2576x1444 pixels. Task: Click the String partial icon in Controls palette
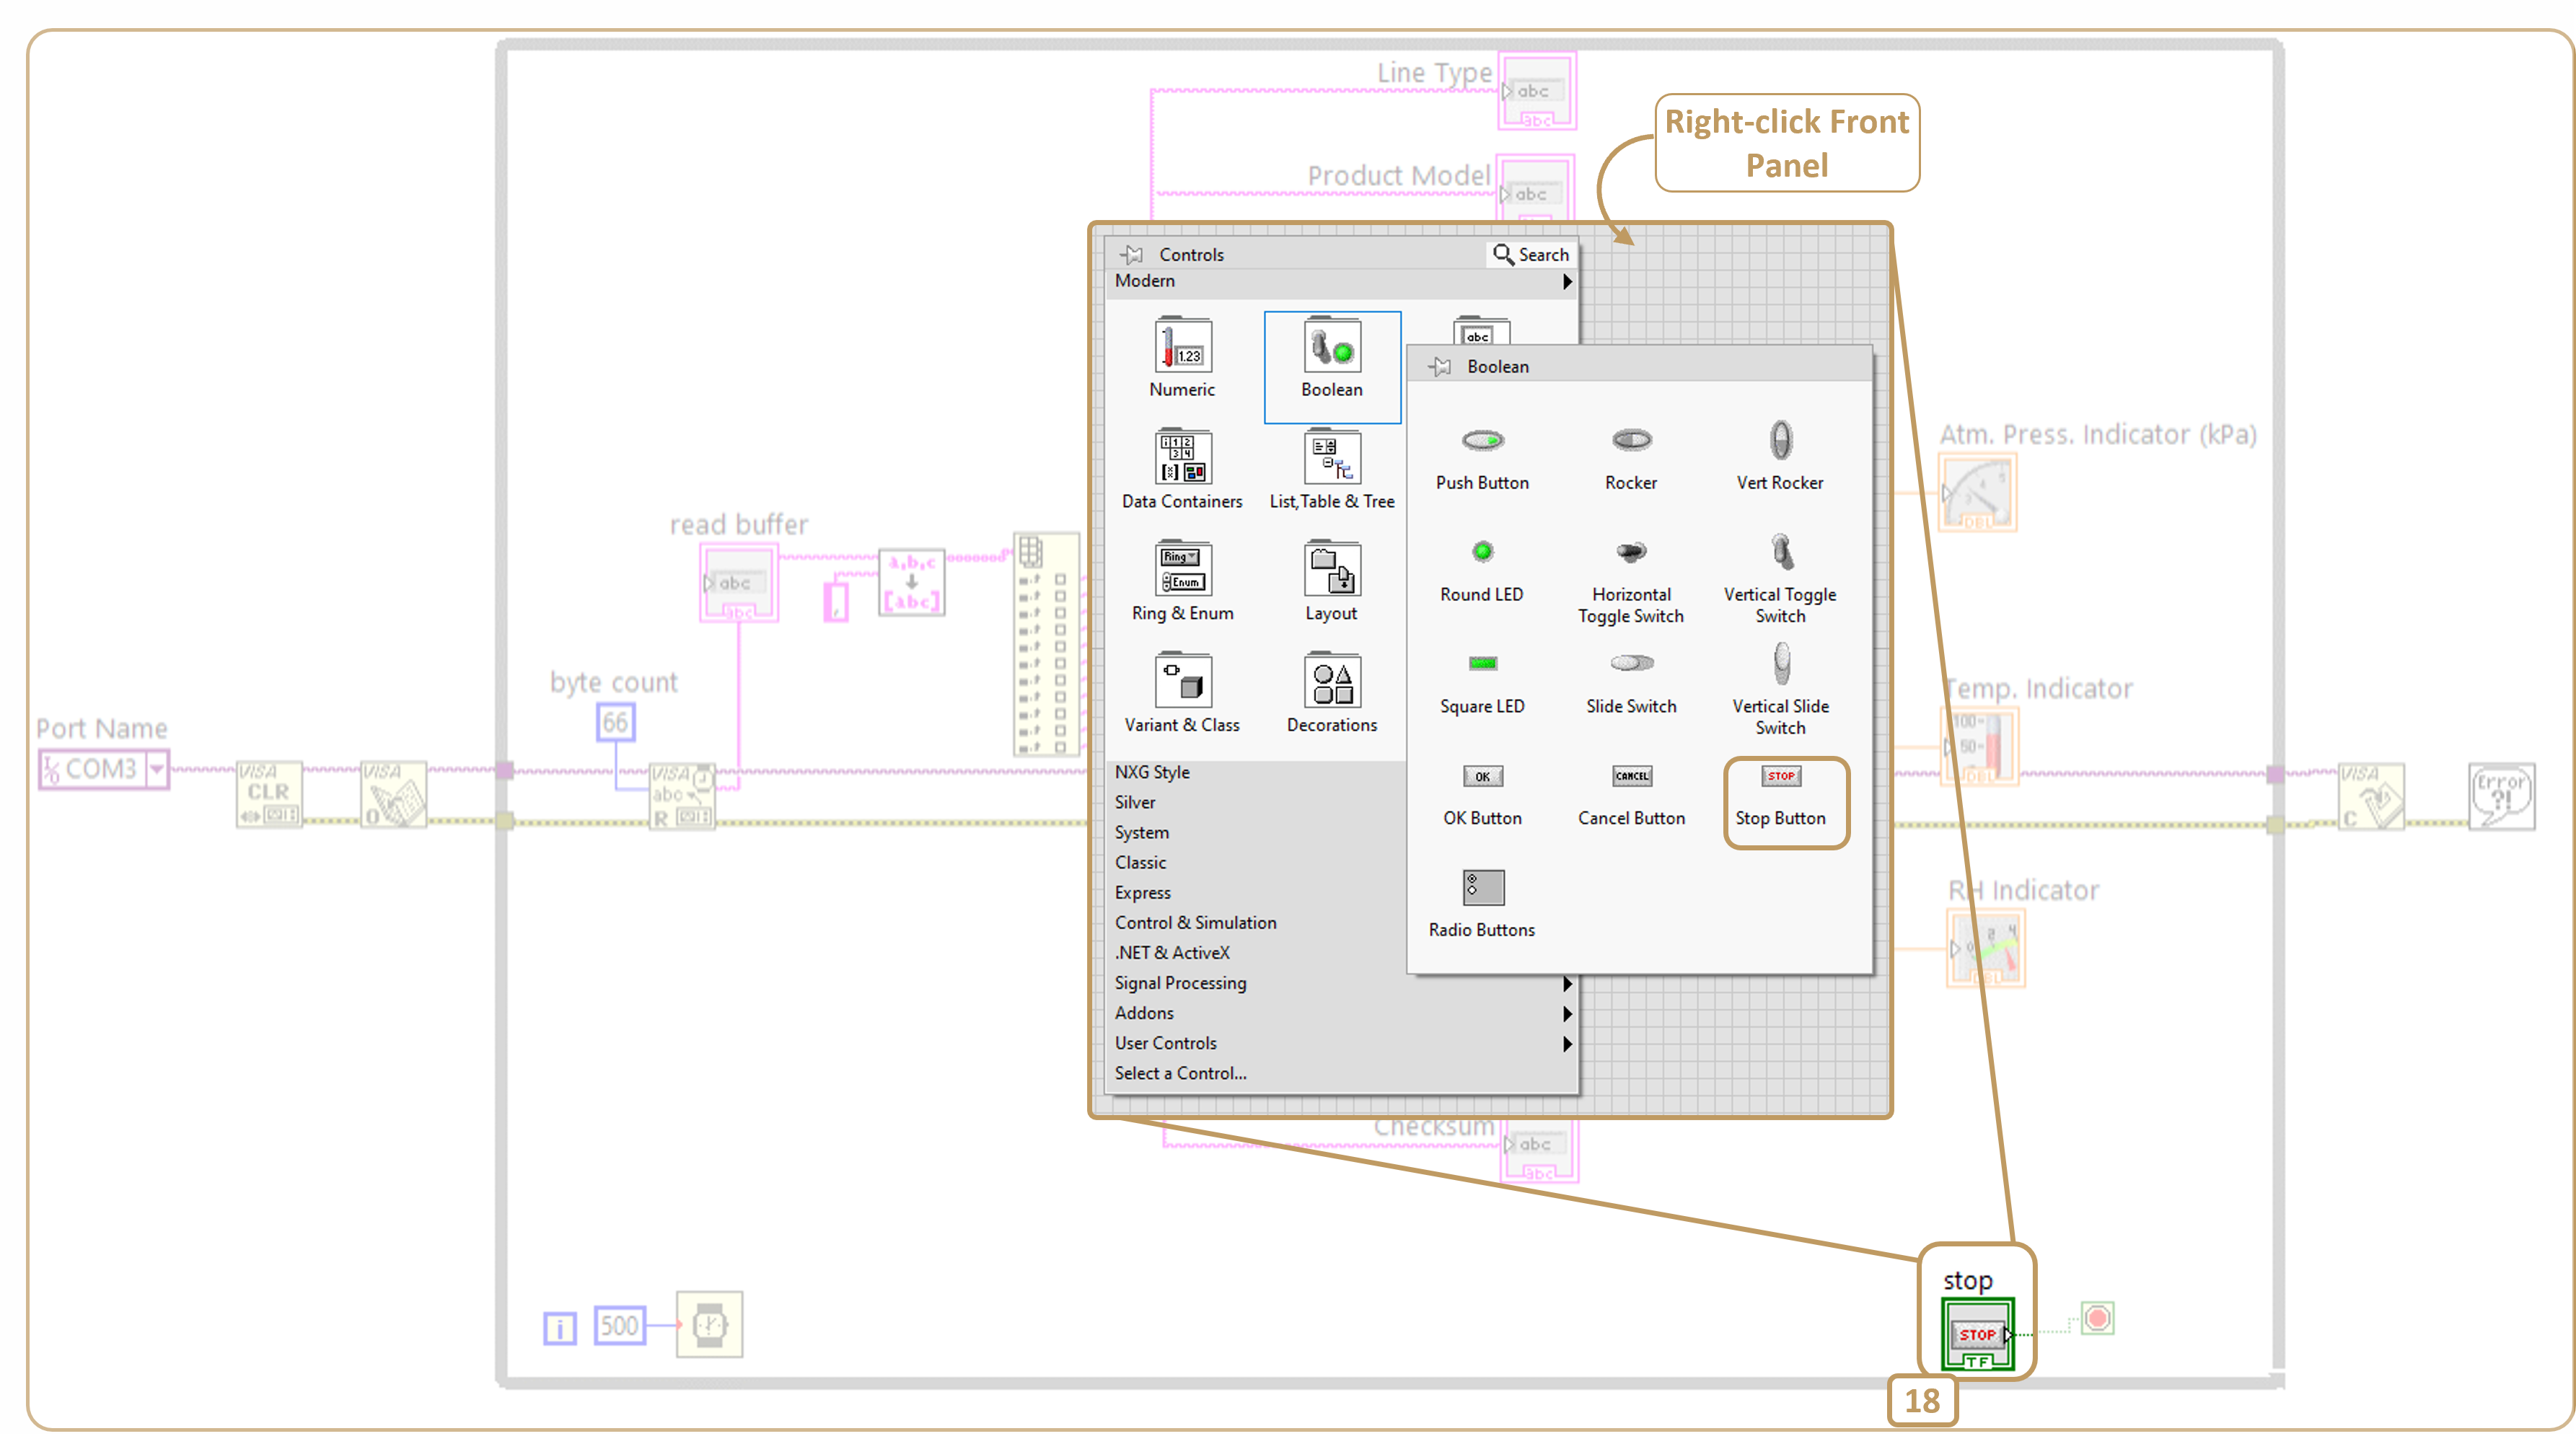point(1481,331)
